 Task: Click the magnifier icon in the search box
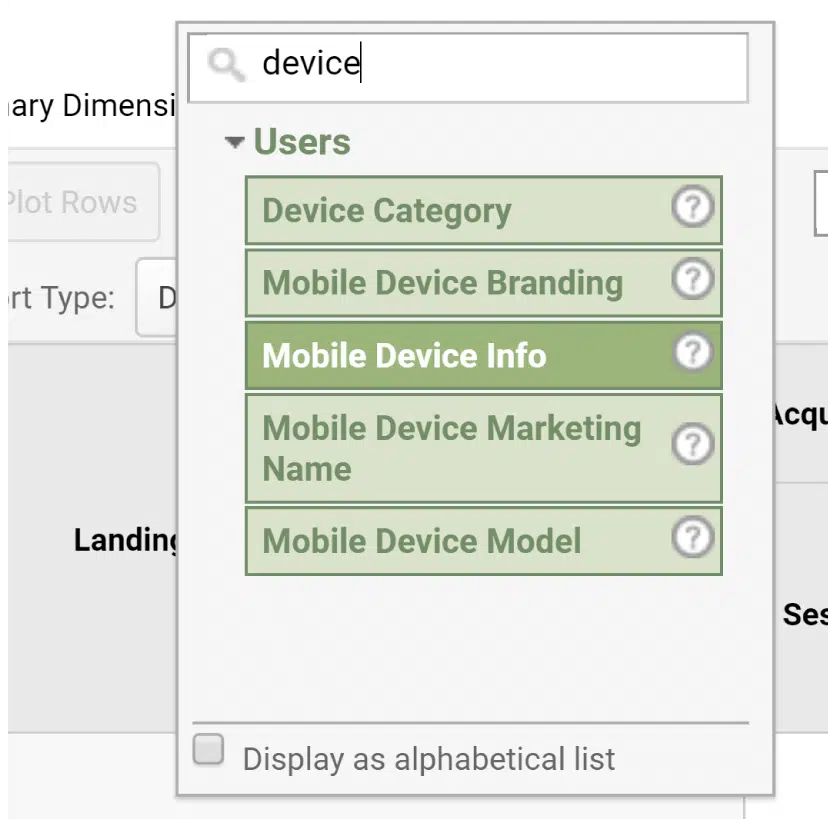pos(226,66)
